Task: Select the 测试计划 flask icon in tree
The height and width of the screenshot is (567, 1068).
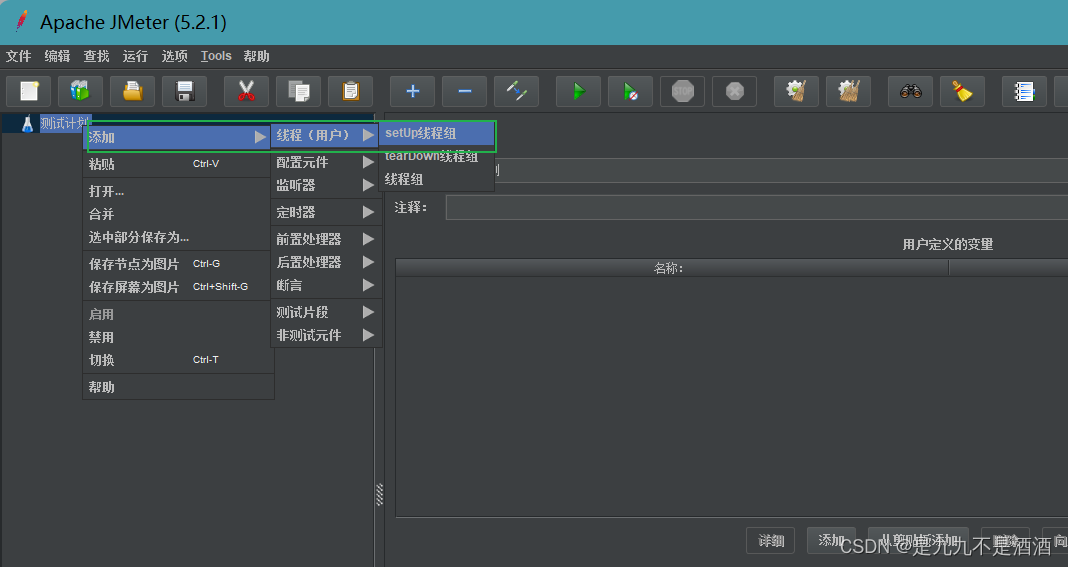Action: (27, 124)
